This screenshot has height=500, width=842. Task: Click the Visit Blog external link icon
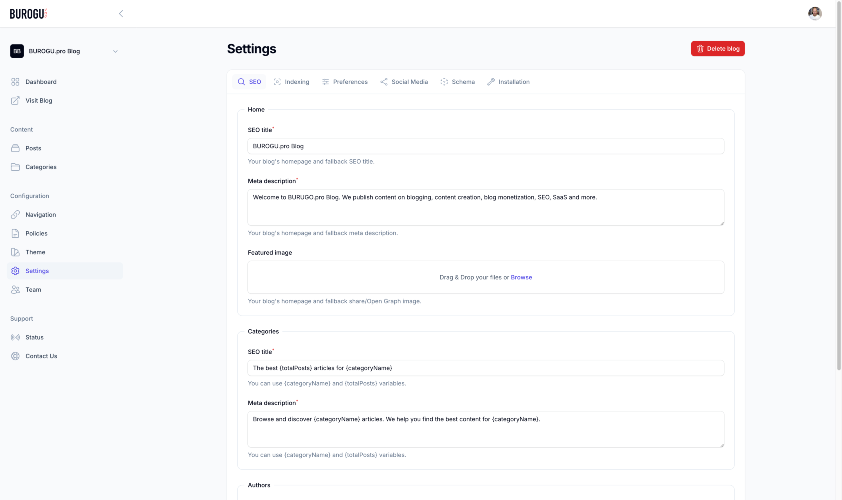point(15,100)
